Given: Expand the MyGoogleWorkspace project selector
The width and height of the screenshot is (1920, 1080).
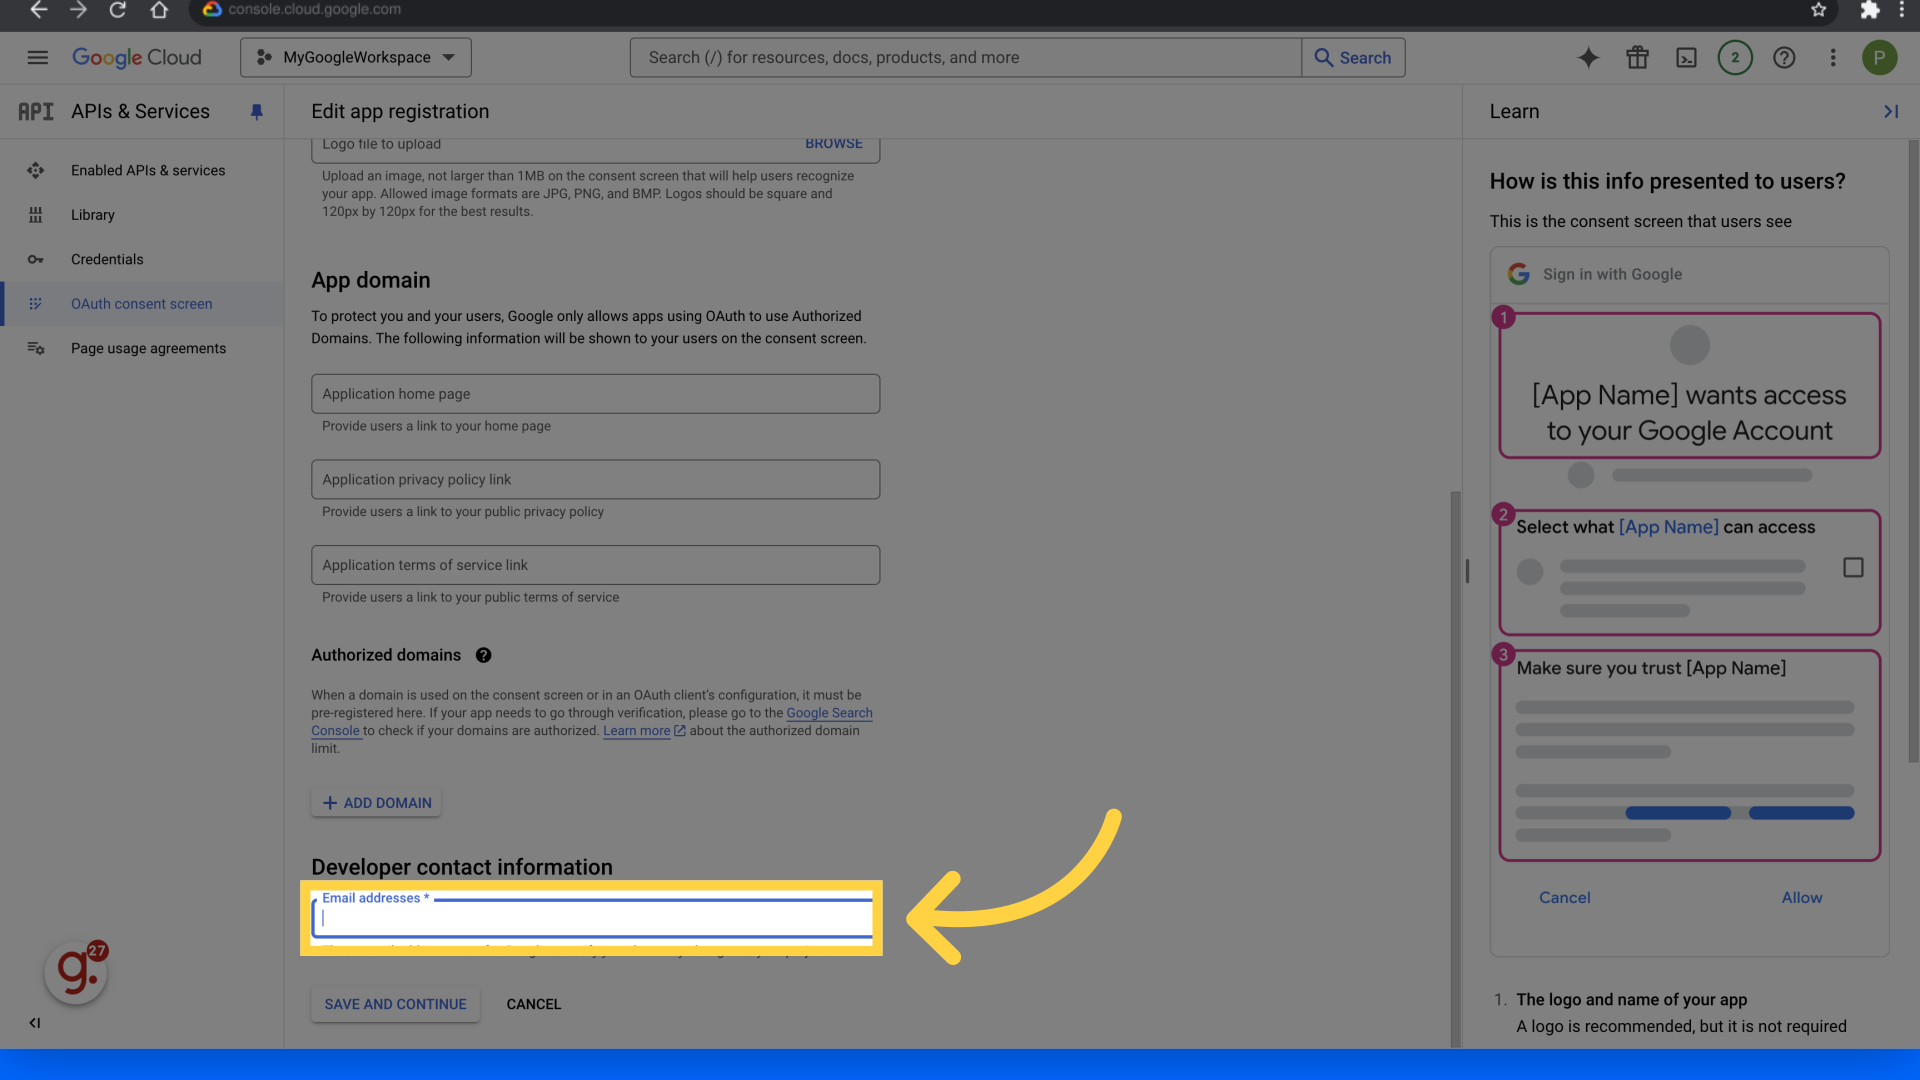Looking at the screenshot, I should click(356, 58).
